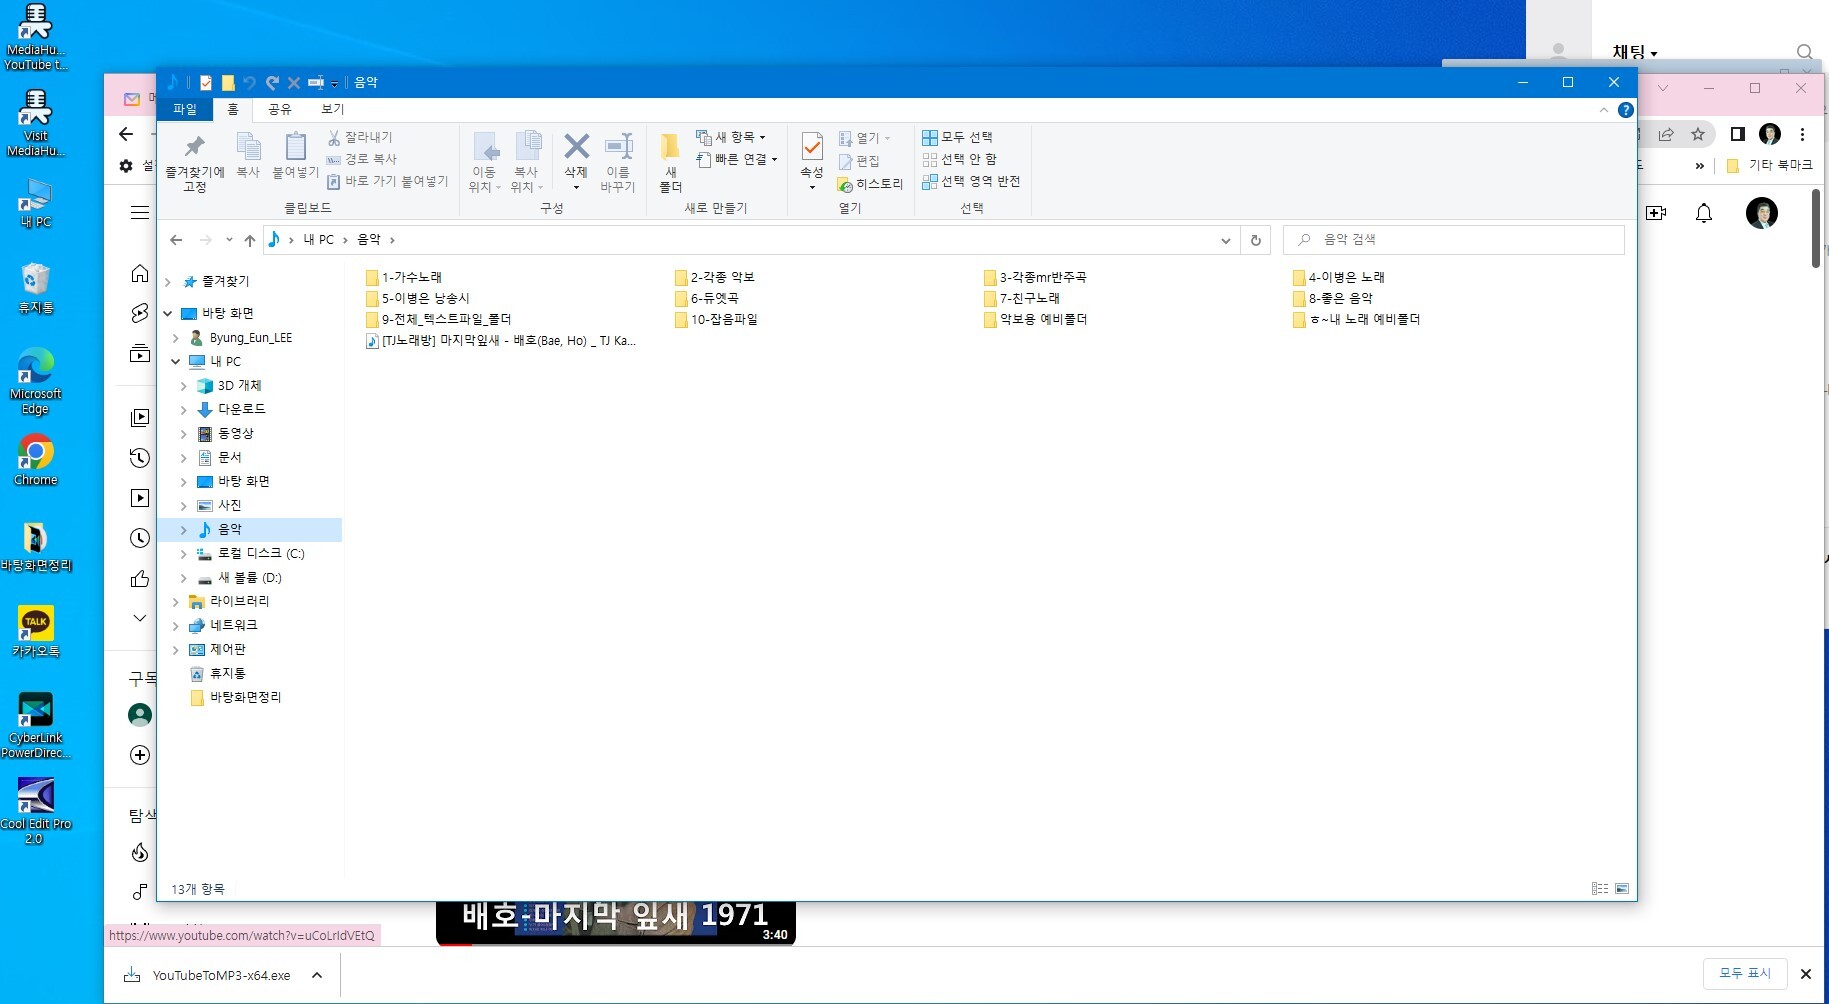The width and height of the screenshot is (1829, 1004).
Task: Select 새 볼륨 (D:) in tree
Action: [249, 578]
